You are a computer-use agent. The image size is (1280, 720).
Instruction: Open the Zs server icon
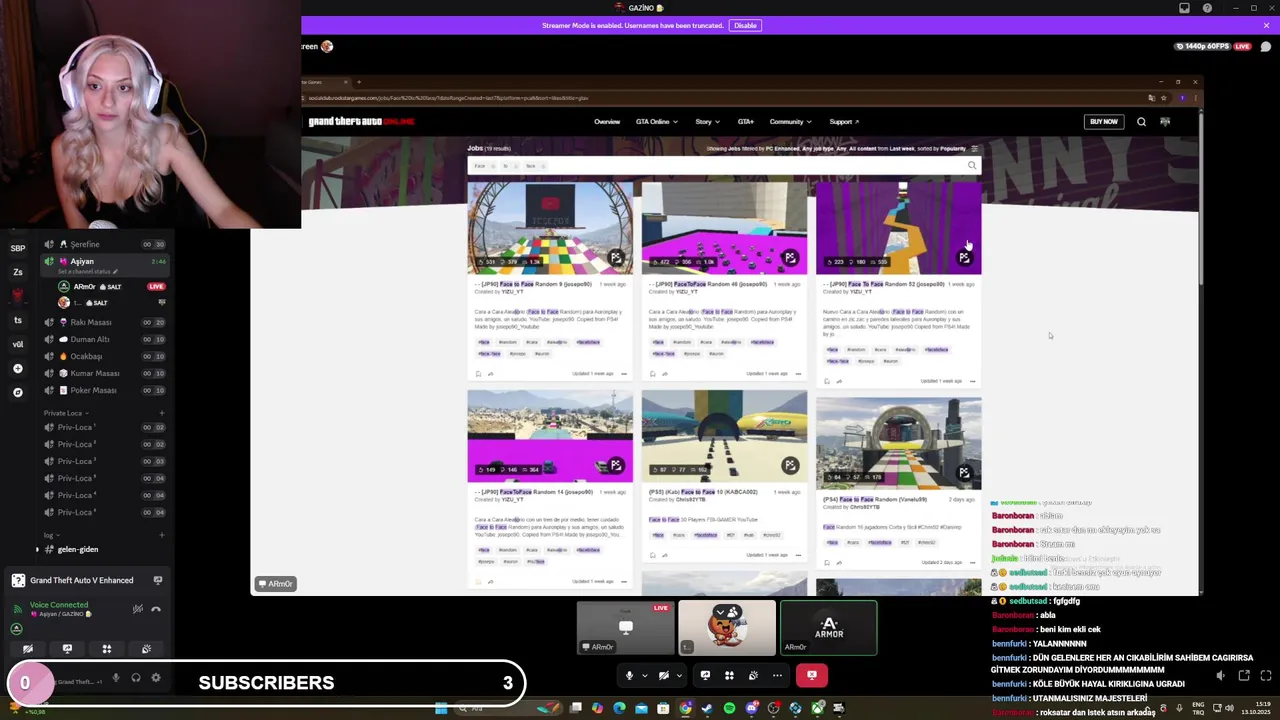coord(17,272)
